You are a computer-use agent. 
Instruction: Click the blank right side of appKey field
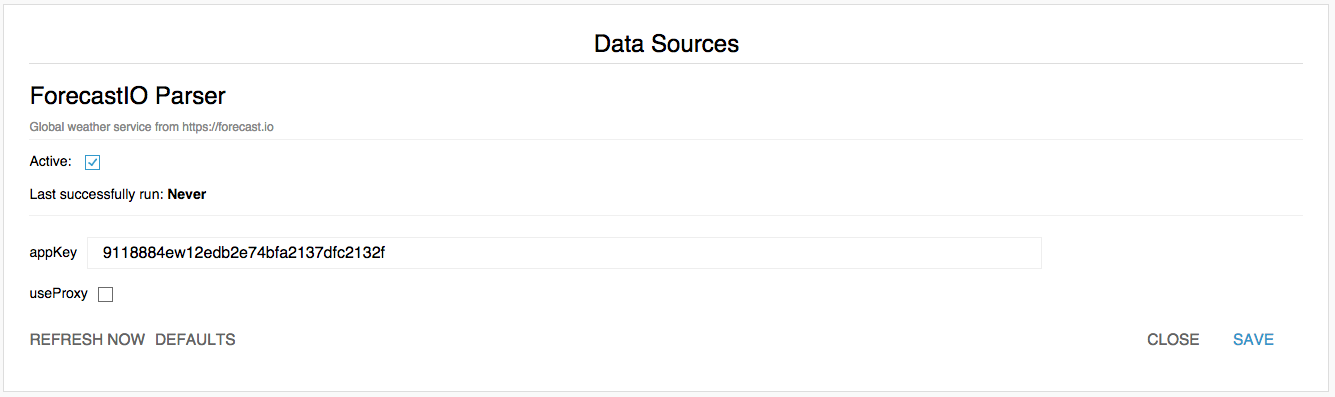714,253
